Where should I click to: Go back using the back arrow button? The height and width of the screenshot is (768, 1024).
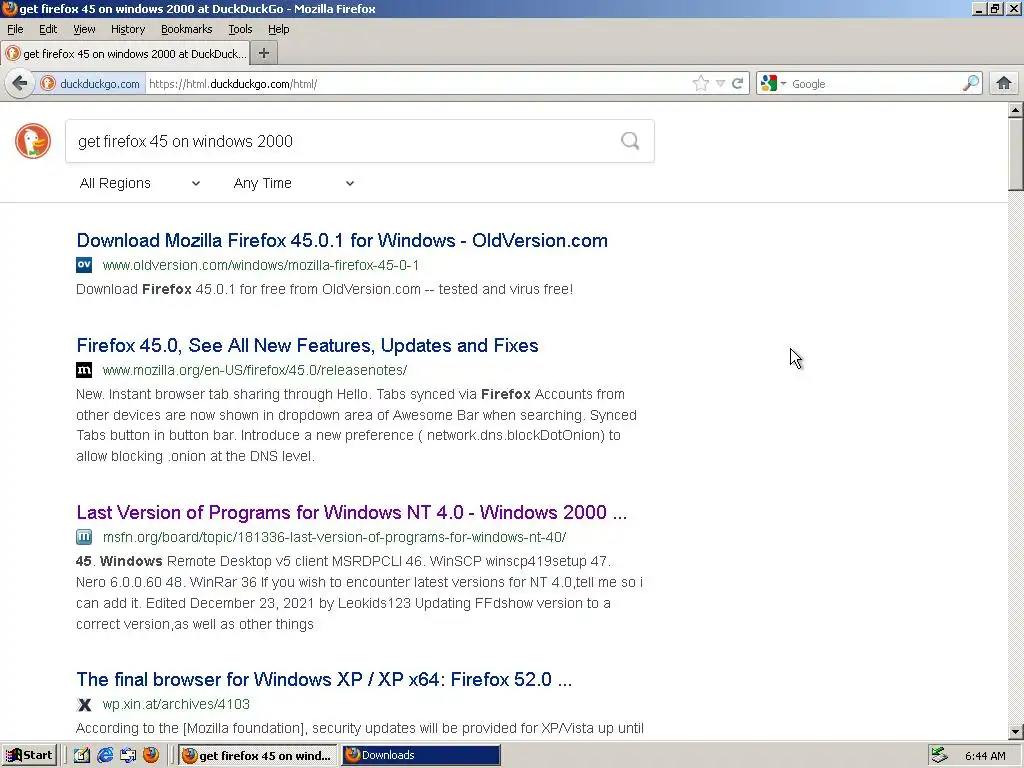click(x=20, y=84)
